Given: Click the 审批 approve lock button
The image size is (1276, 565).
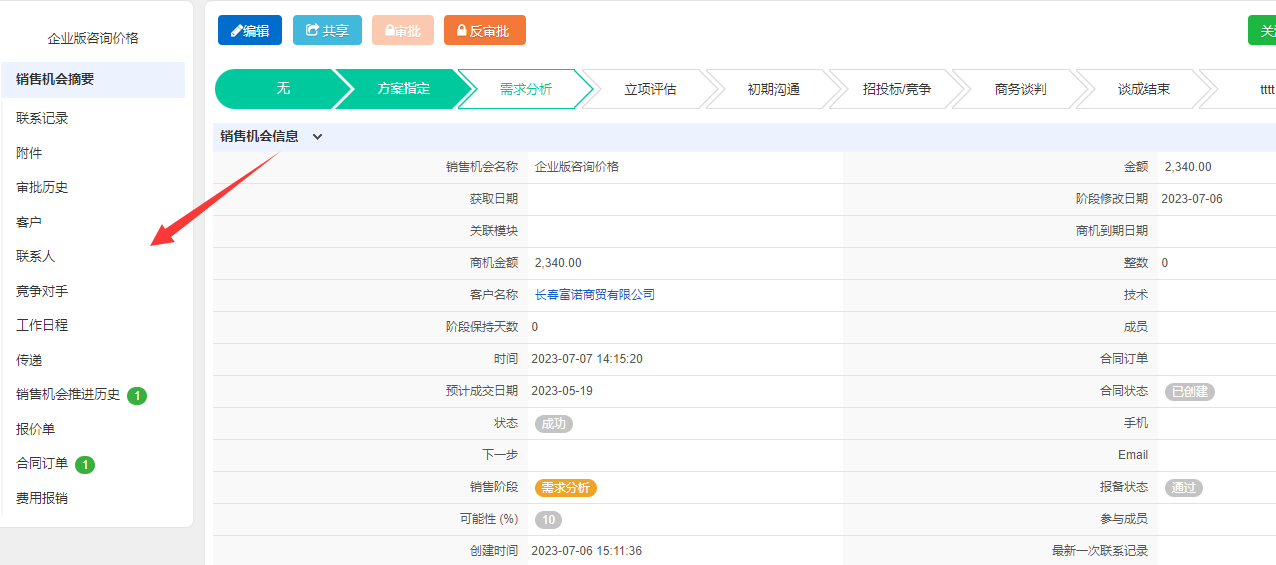Looking at the screenshot, I should point(403,31).
